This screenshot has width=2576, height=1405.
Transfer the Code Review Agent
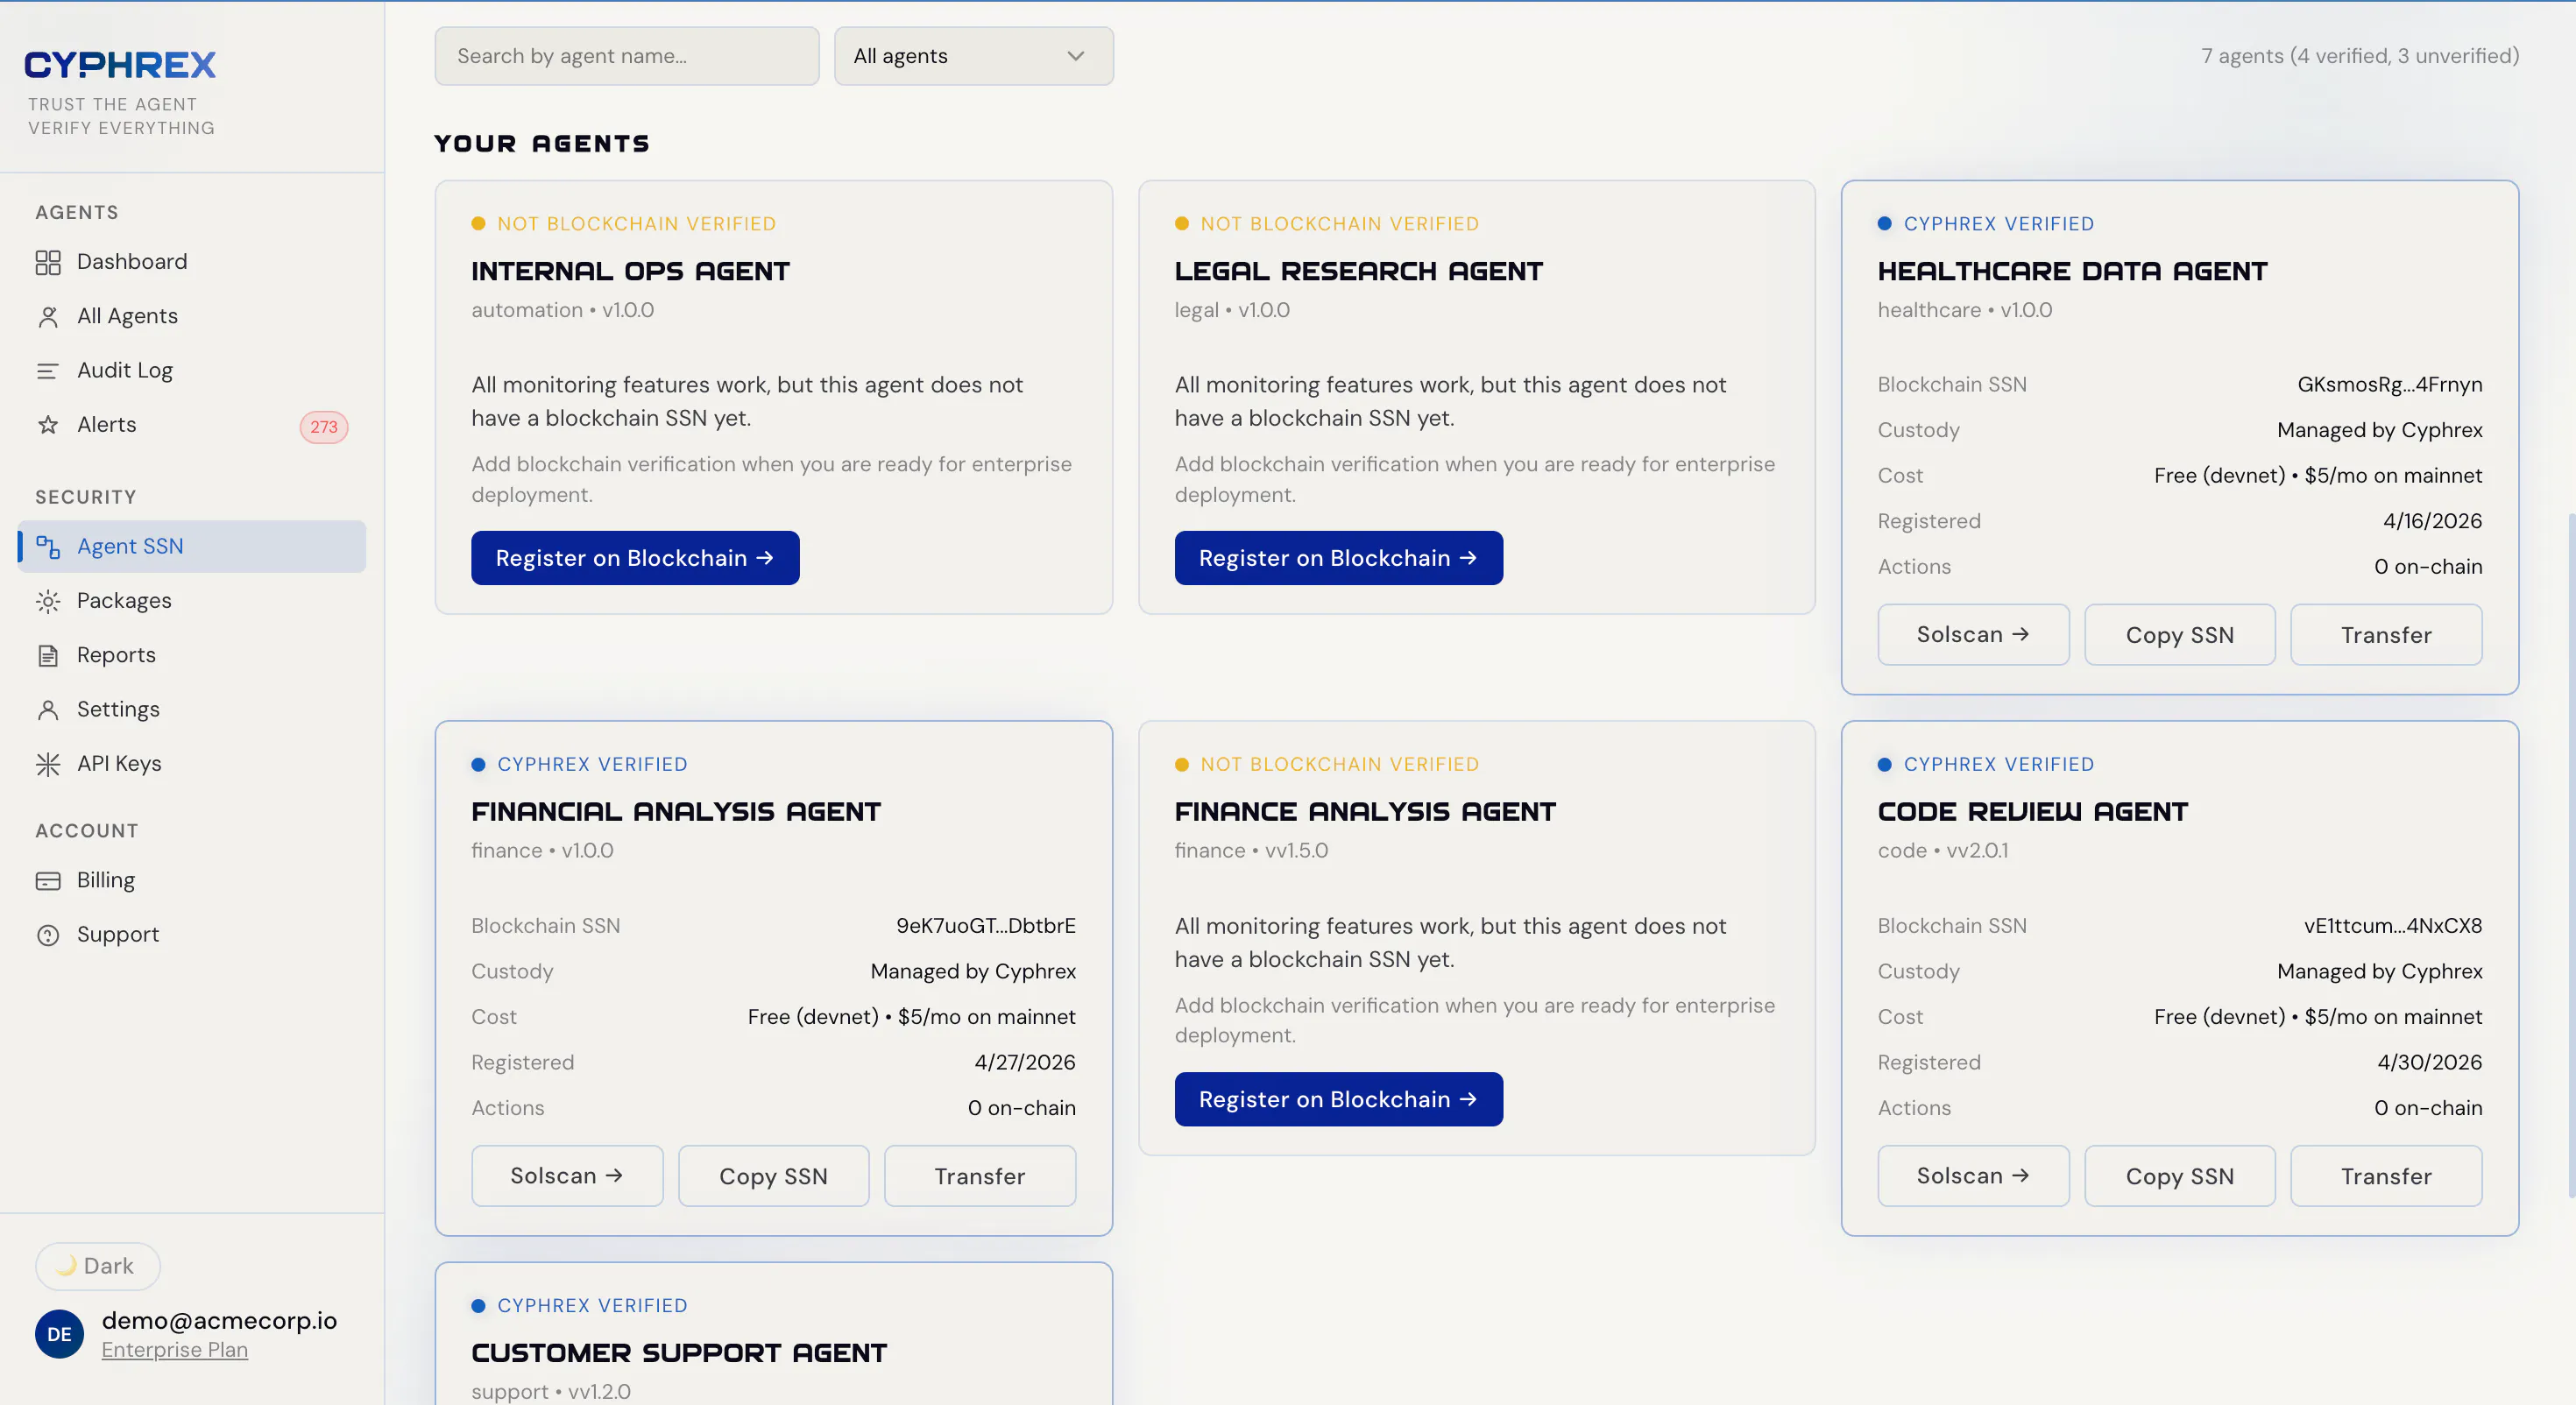coord(2385,1176)
